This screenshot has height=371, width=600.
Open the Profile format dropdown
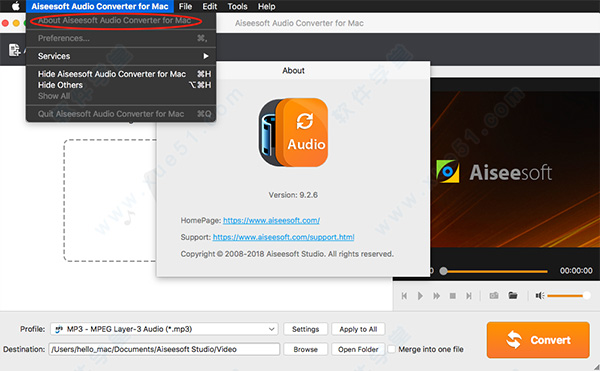(x=164, y=329)
